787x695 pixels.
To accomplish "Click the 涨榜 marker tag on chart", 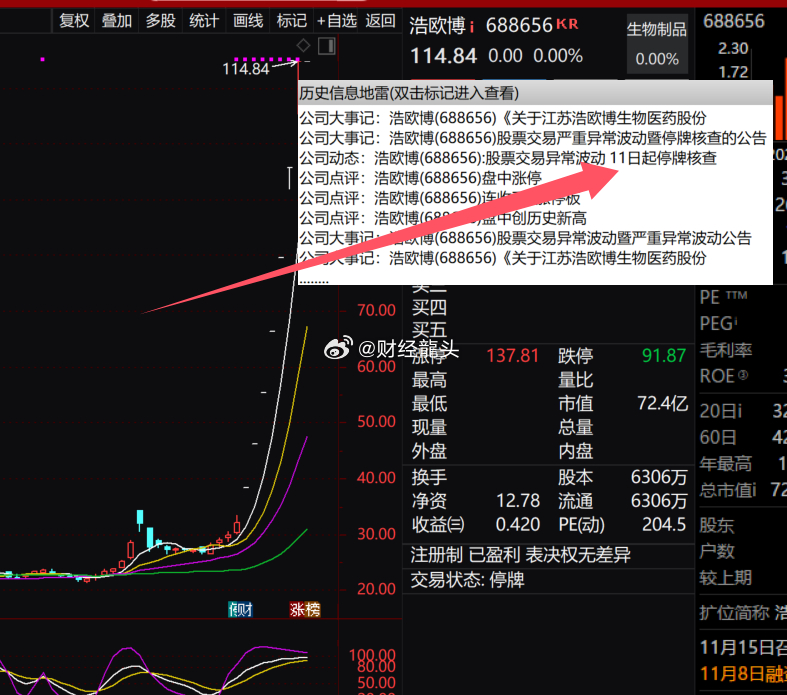I will [305, 610].
